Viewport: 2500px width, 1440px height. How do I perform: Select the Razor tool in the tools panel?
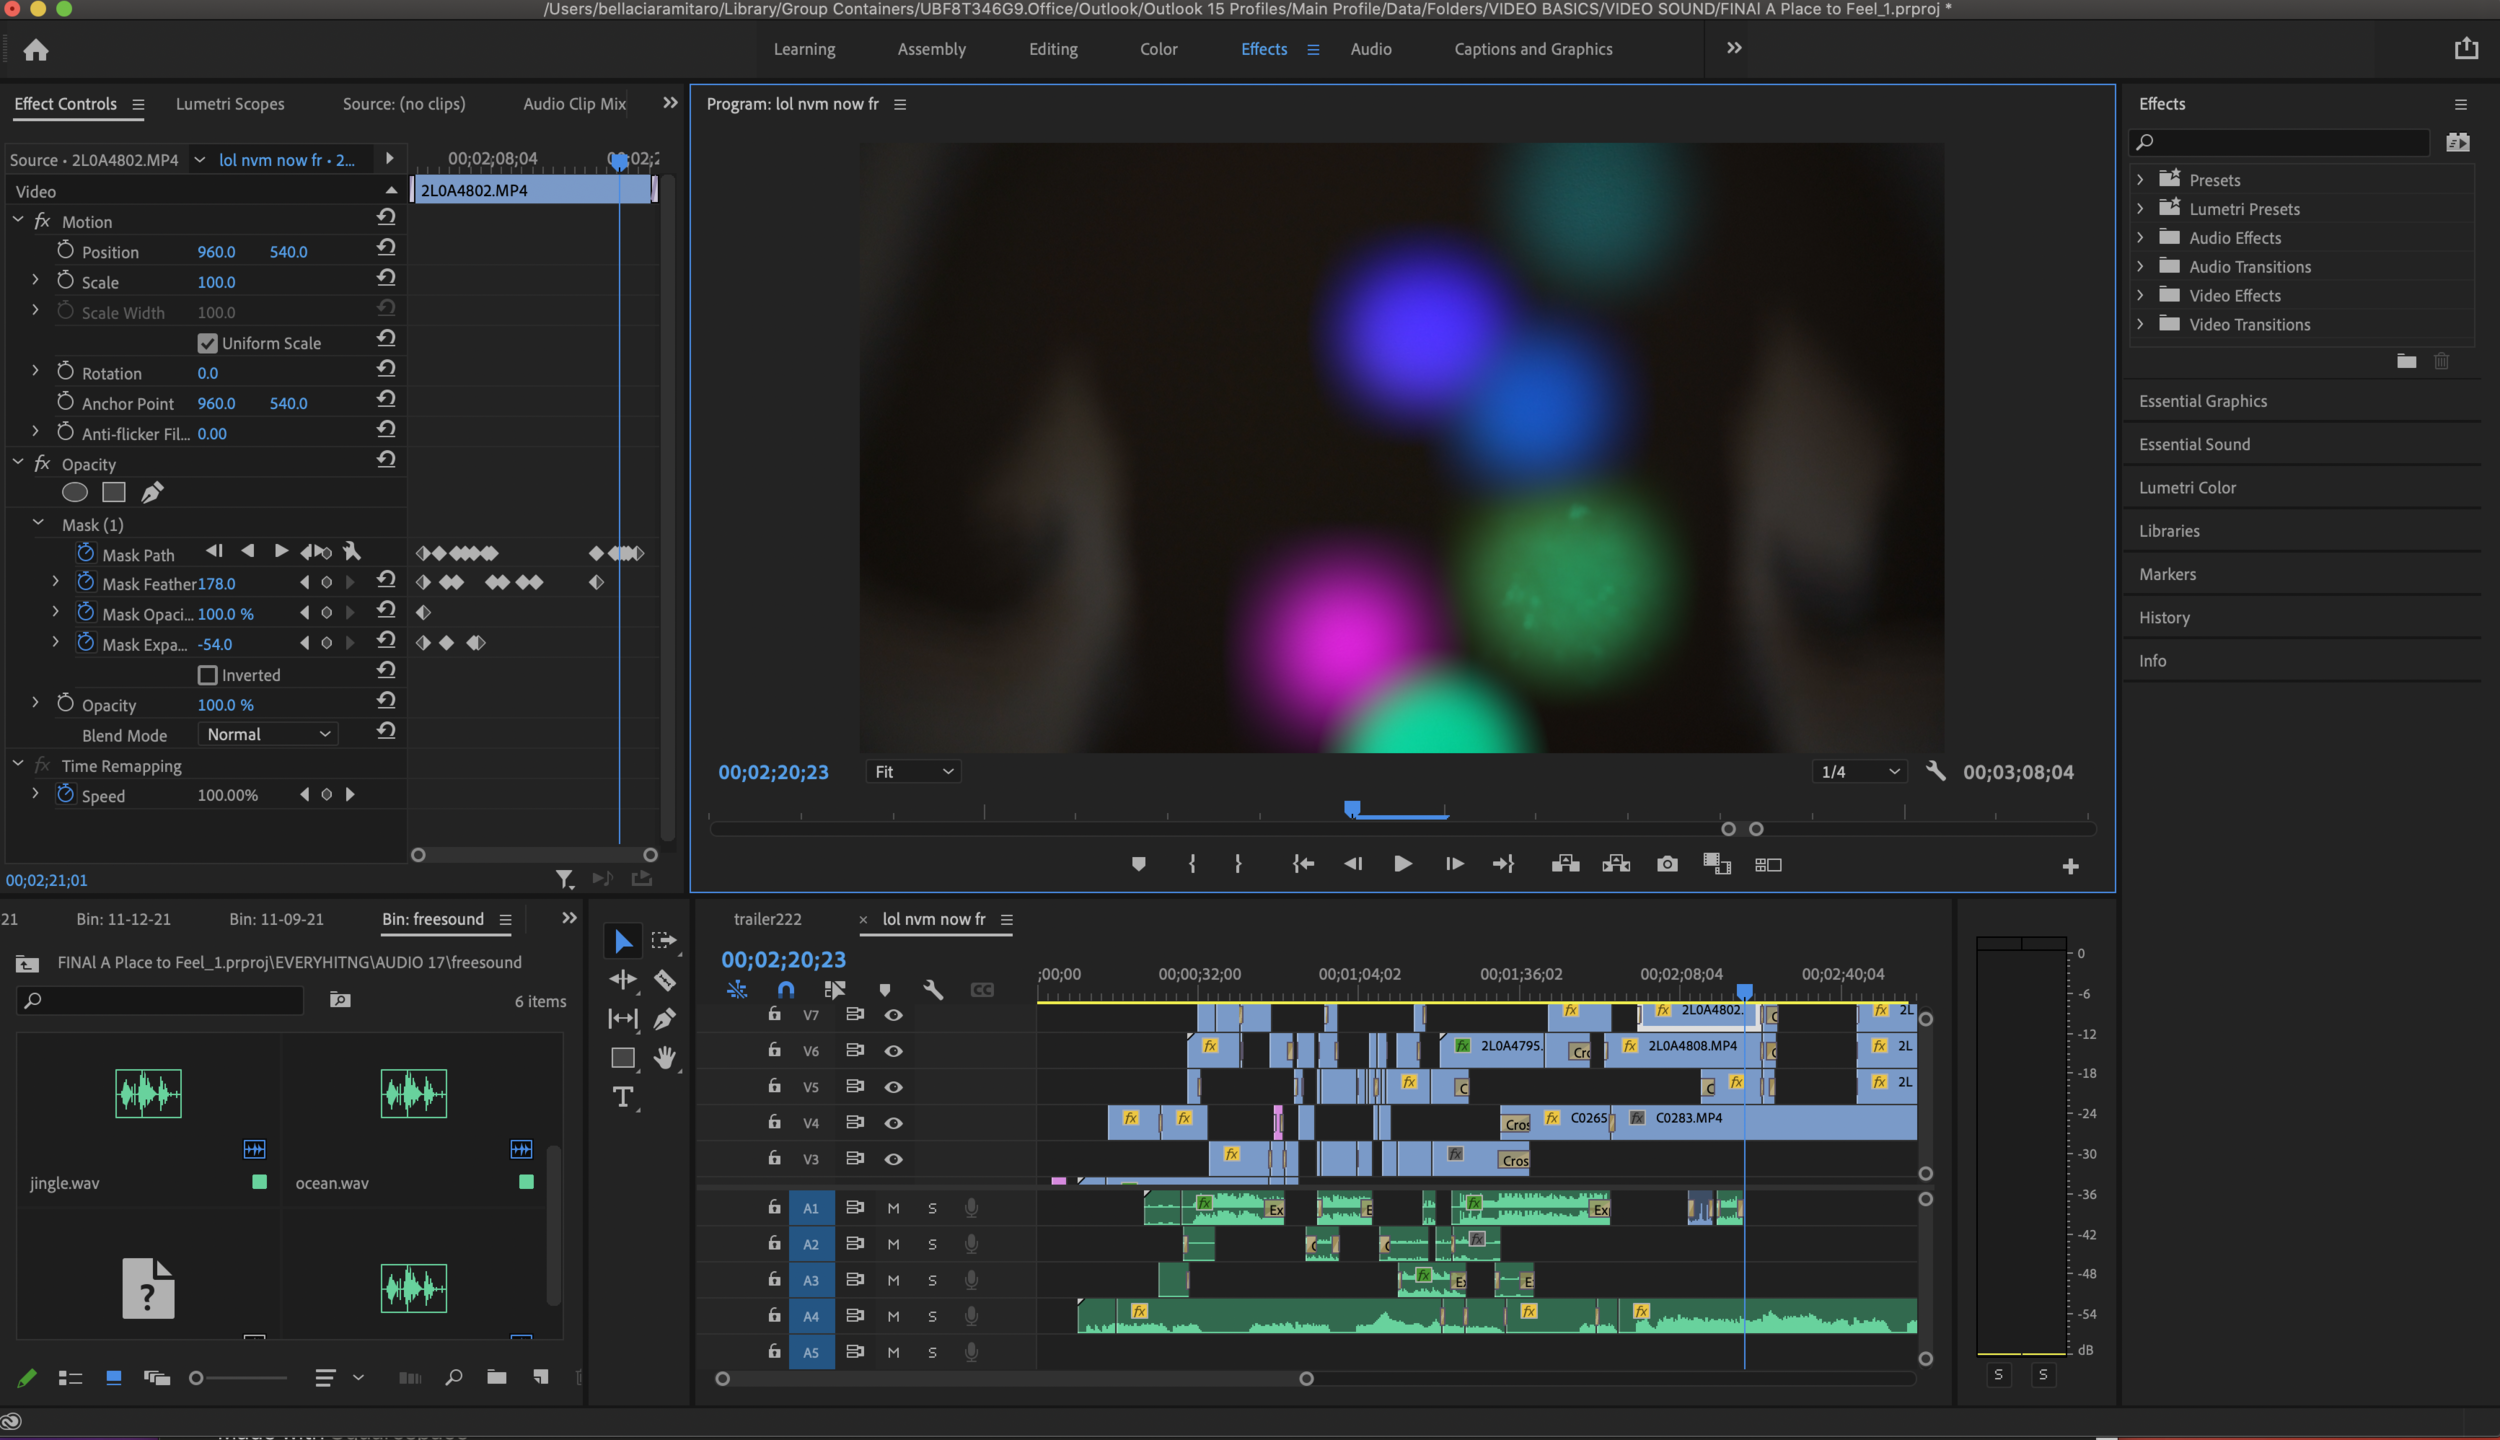coord(664,980)
